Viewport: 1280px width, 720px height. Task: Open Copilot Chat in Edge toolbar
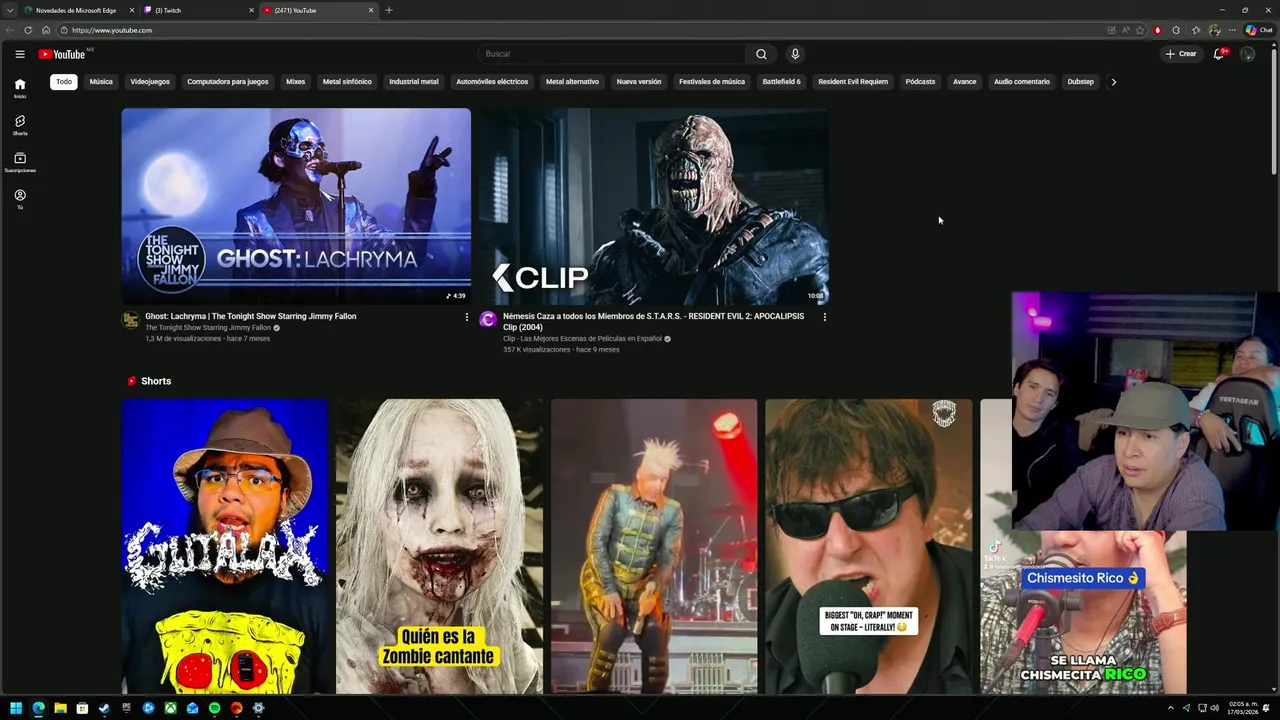coord(1259,30)
